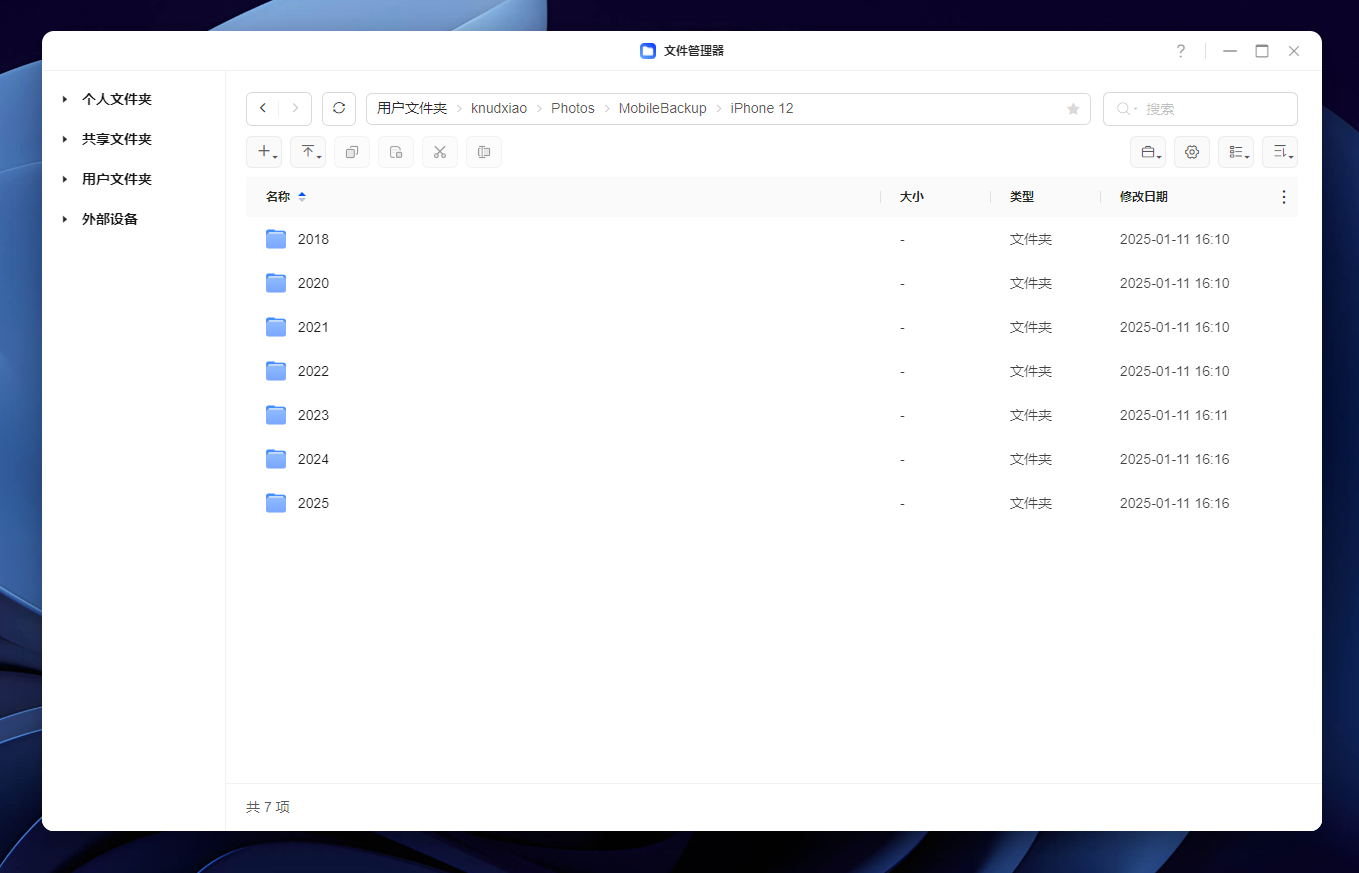1359x873 pixels.
Task: Sort by the 名称 column header
Action: (278, 197)
